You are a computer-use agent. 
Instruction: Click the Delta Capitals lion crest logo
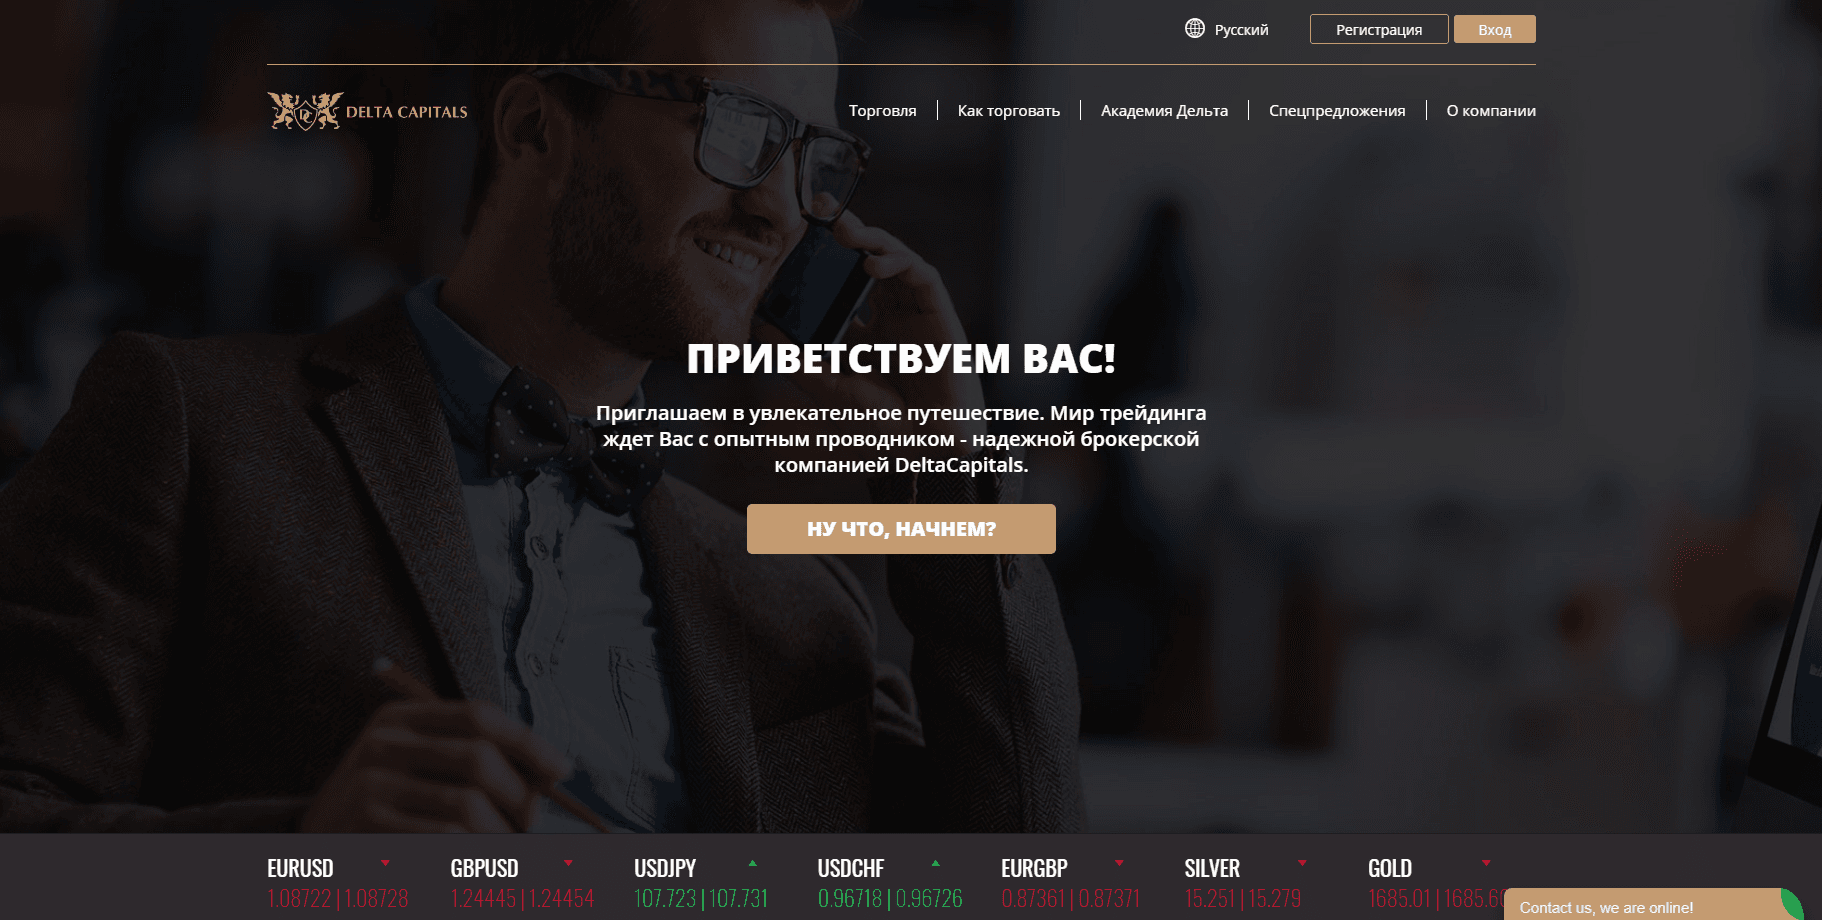(x=305, y=111)
